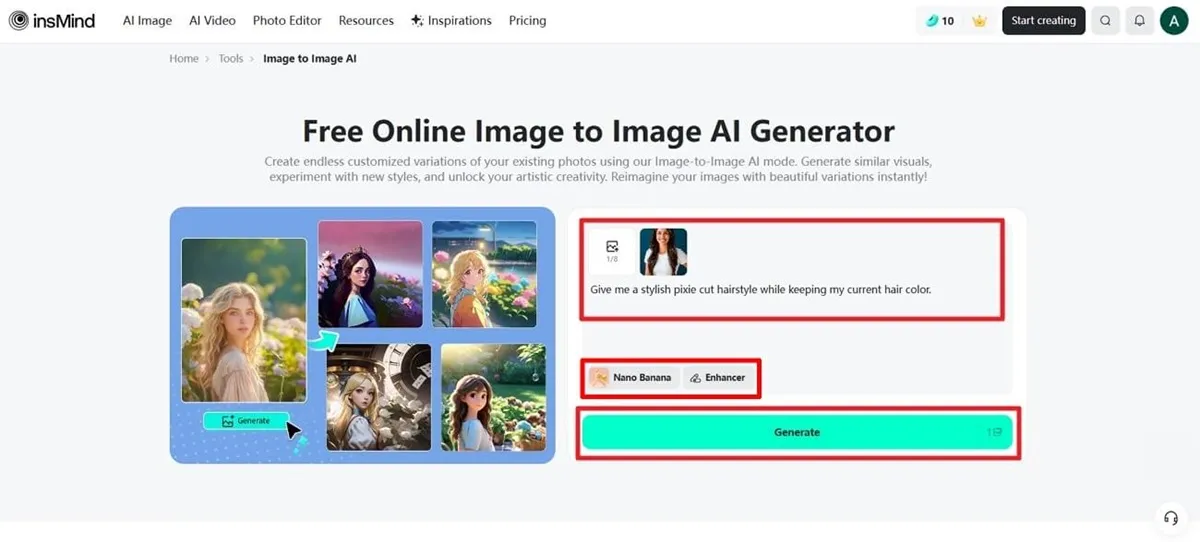Open the AI Video menu
Screen dimensions: 1200x542
[x=212, y=20]
